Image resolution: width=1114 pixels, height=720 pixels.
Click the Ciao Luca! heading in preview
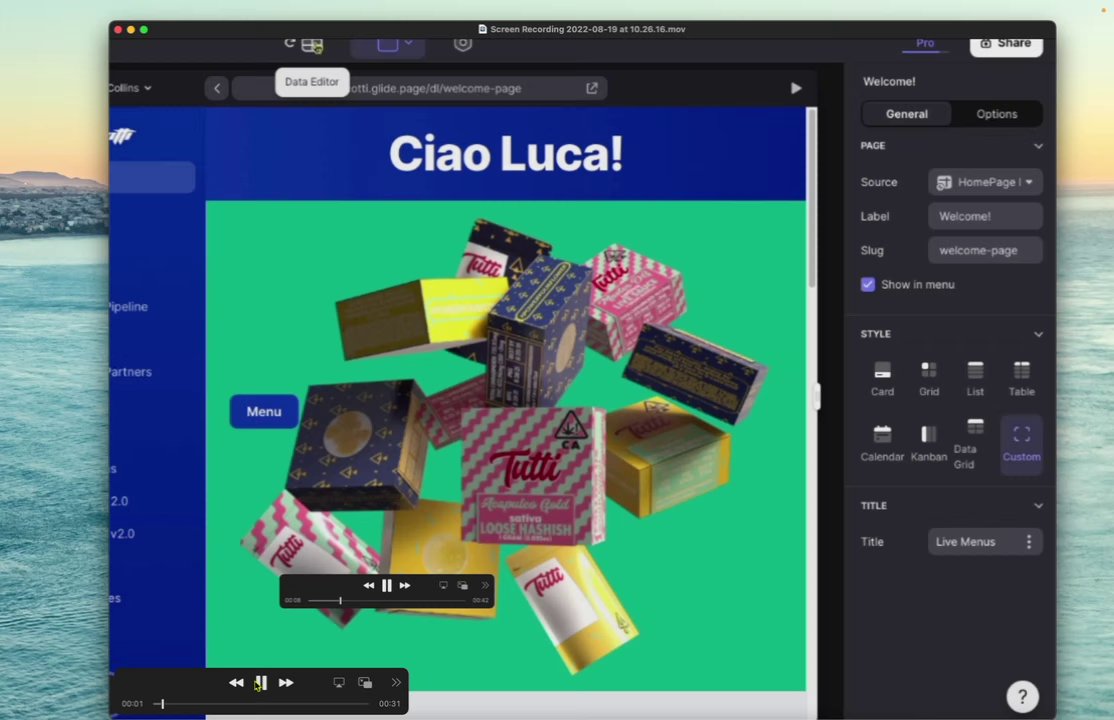click(x=506, y=153)
